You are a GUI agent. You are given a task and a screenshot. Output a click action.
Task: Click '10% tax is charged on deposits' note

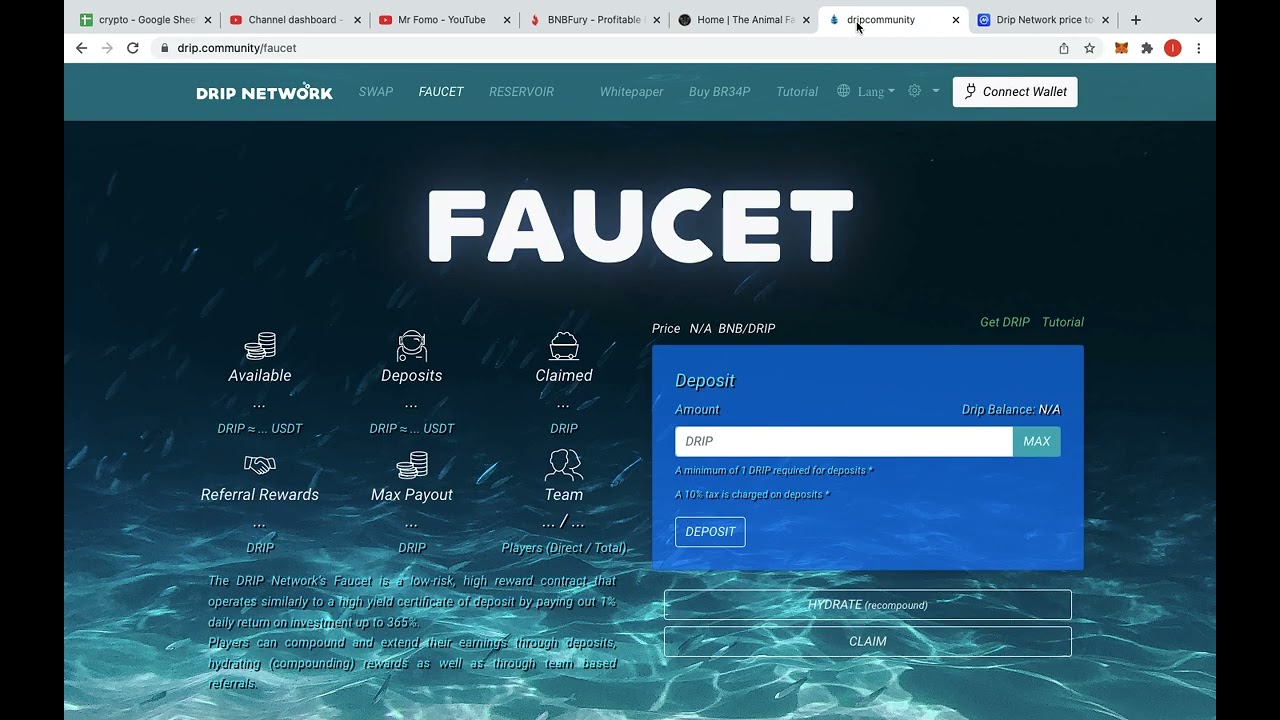tap(752, 495)
